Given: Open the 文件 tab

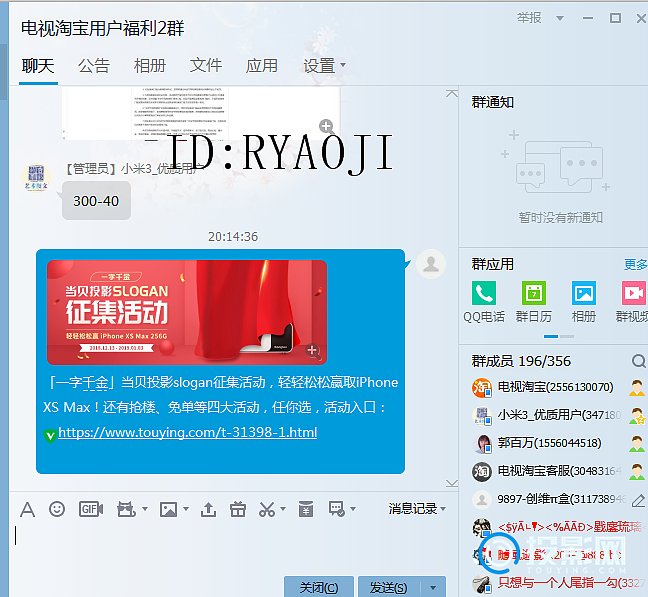Looking at the screenshot, I should pyautogui.click(x=206, y=66).
